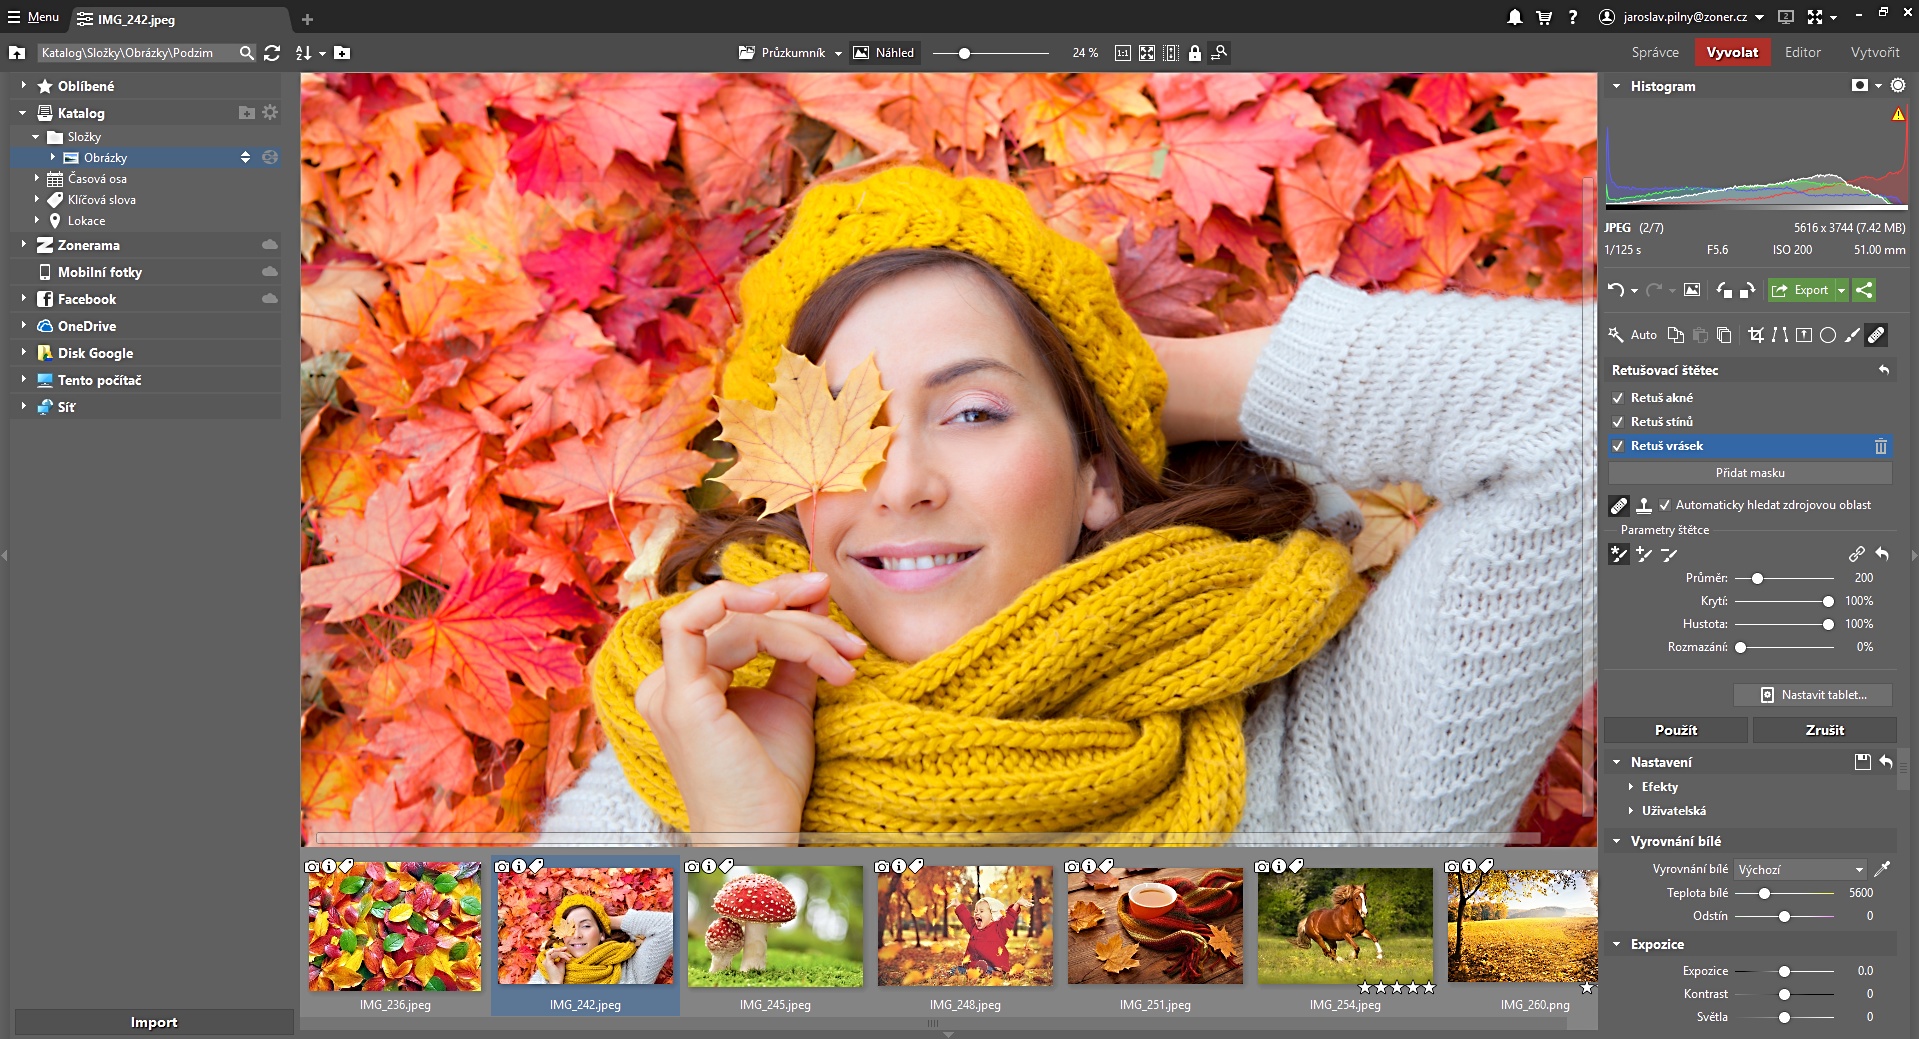Select the Crop tool icon
This screenshot has height=1039, width=1919.
click(x=1756, y=335)
